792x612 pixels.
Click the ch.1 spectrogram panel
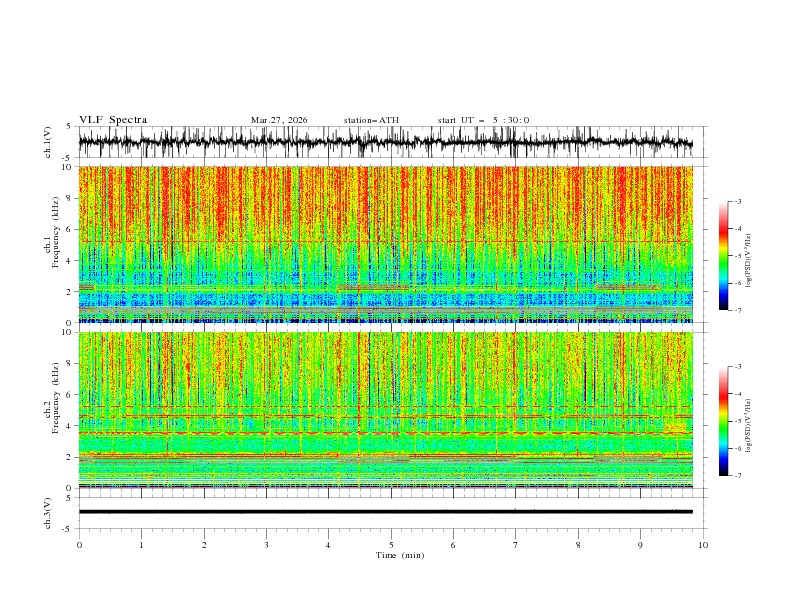385,244
